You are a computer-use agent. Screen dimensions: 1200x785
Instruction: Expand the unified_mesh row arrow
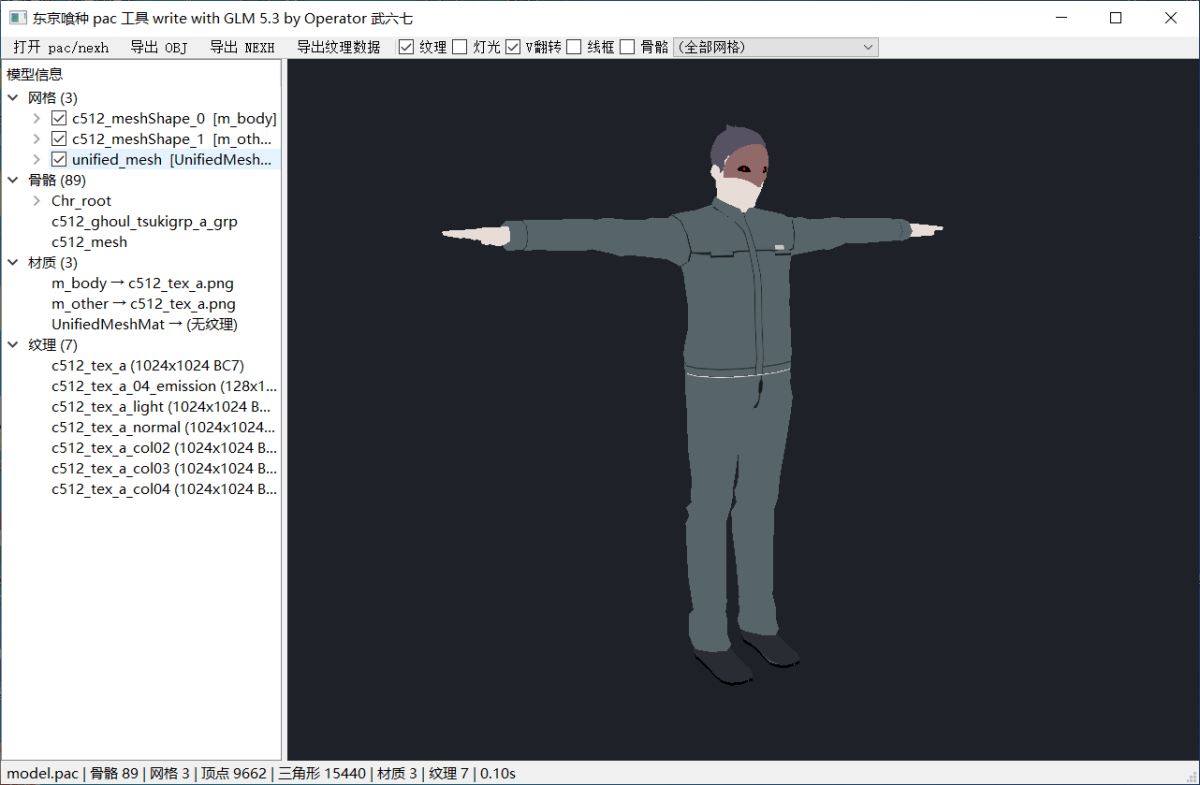(x=37, y=160)
